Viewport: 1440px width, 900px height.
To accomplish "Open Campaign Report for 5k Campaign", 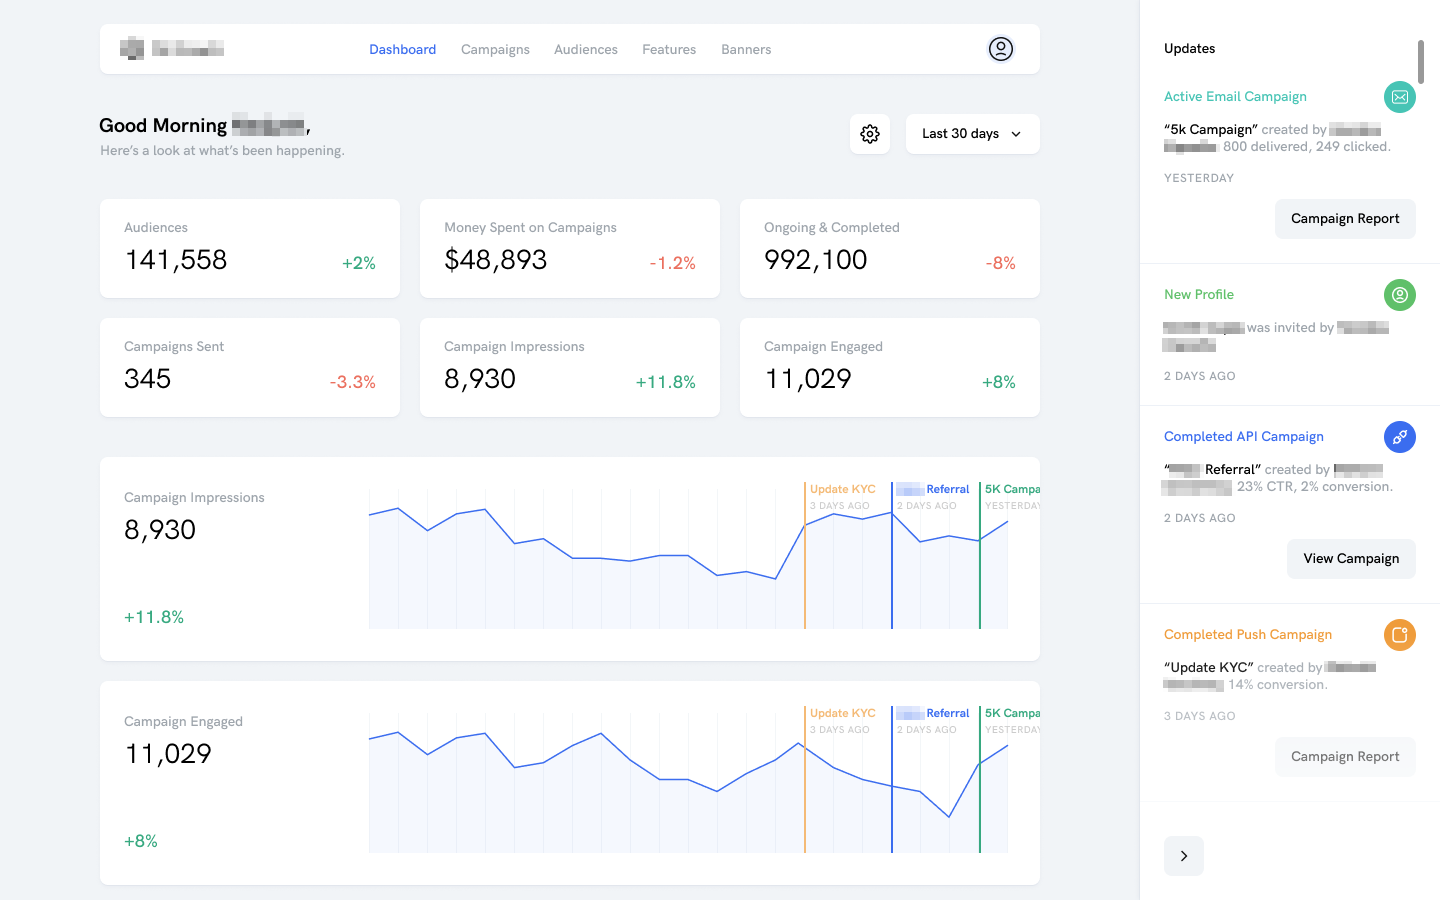I will 1344,219.
